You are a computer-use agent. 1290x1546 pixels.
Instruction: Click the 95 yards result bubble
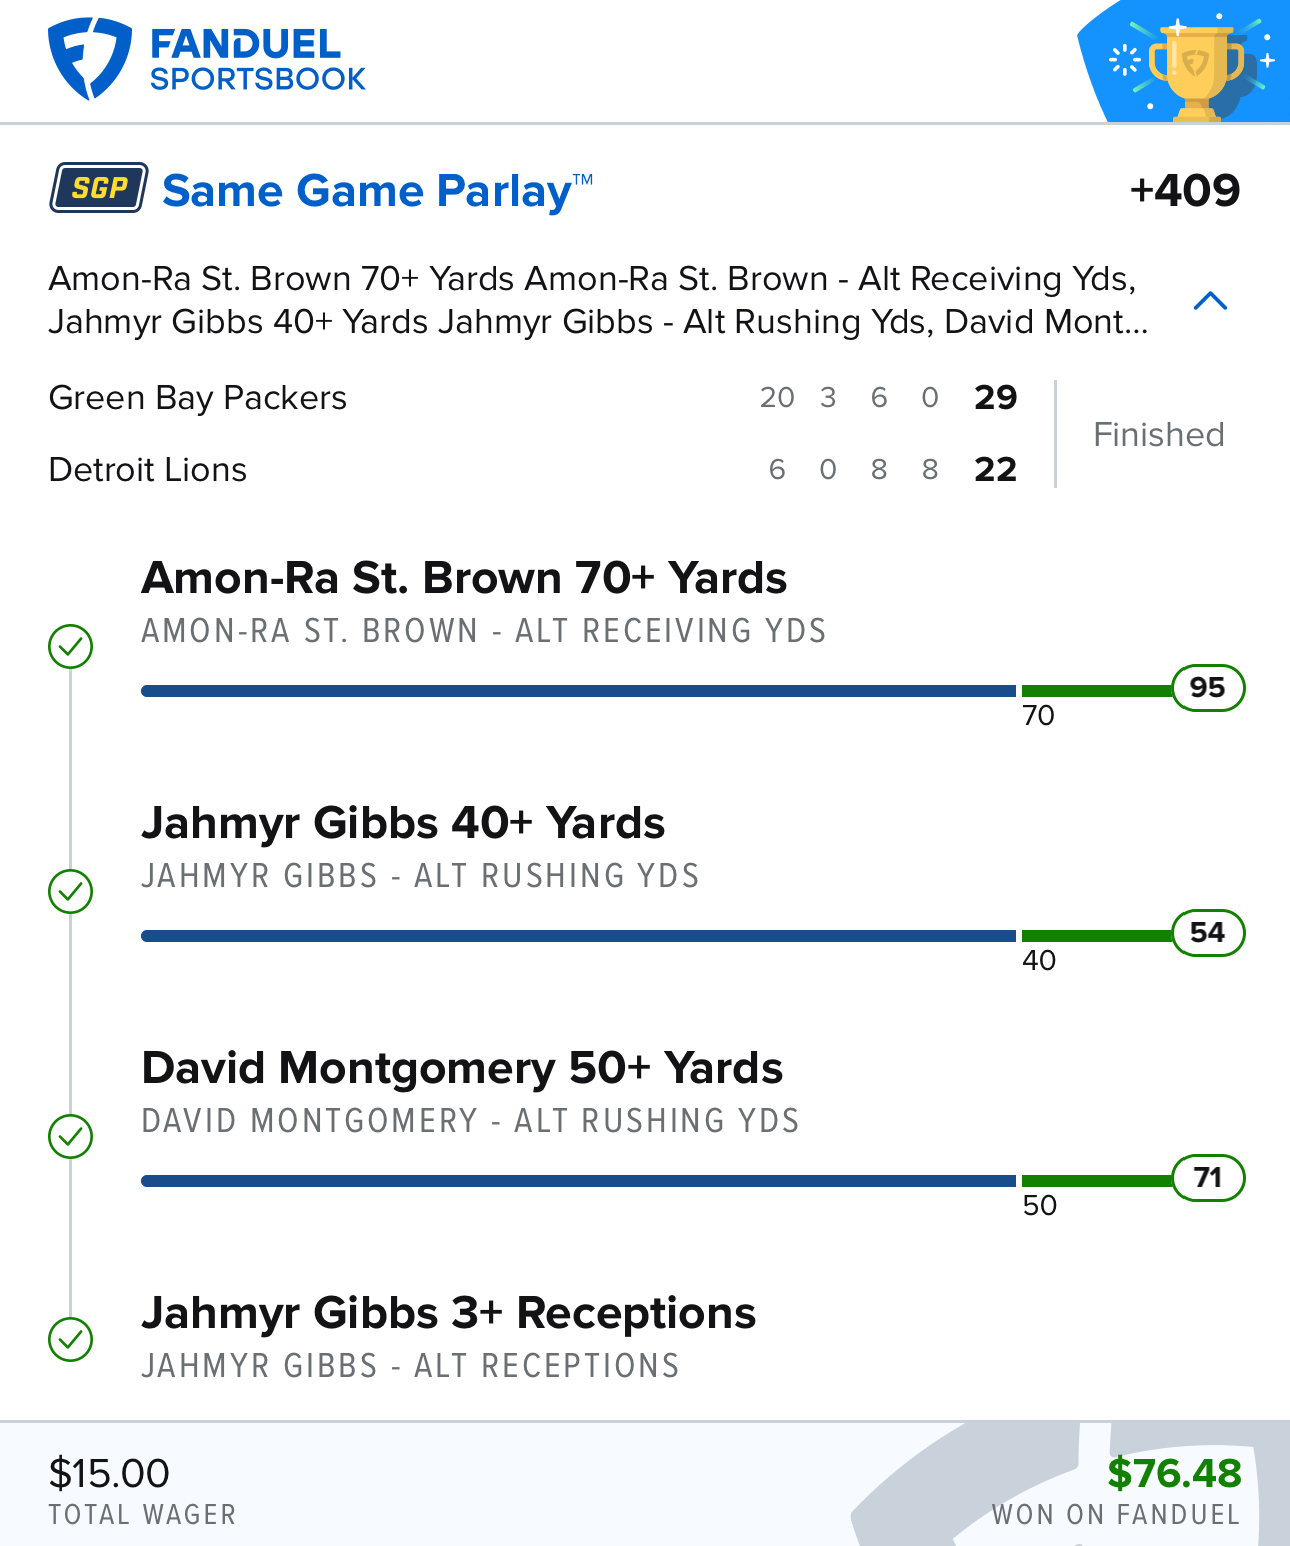tap(1208, 688)
